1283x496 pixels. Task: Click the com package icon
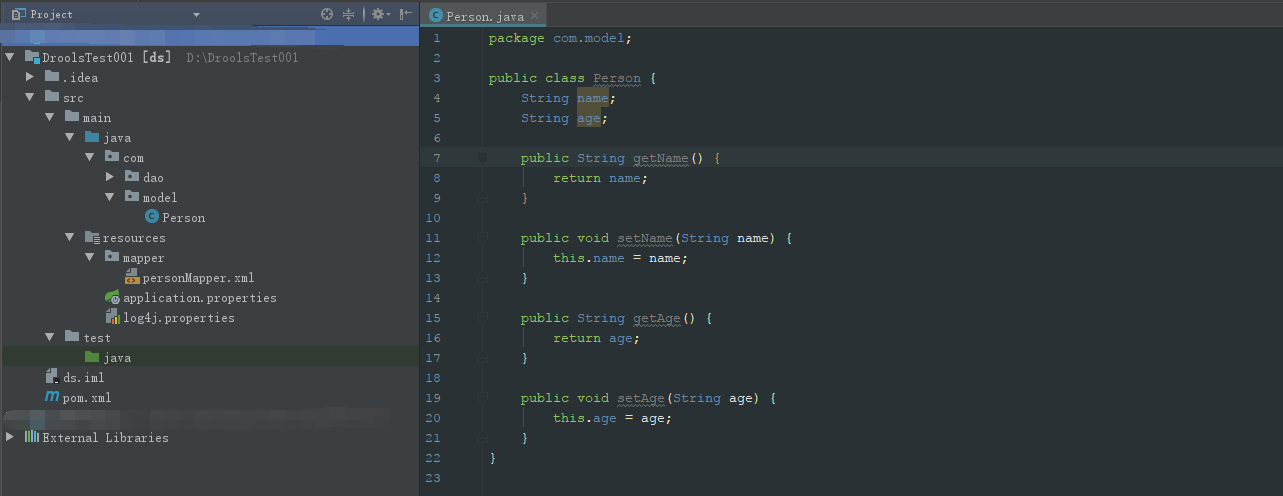[111, 157]
